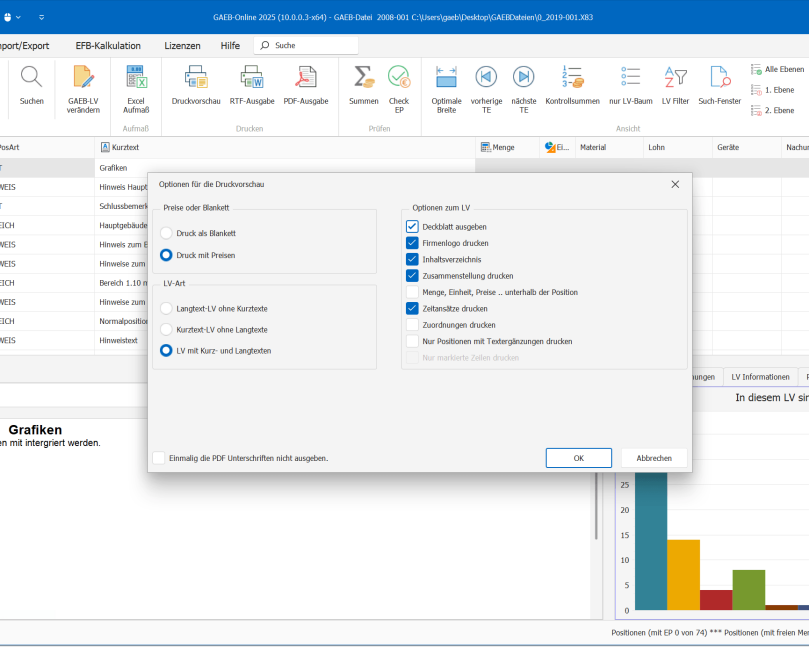Toggle Einmalig die PDF Unterschriften checkbox
Image resolution: width=809 pixels, height=648 pixels.
[159, 458]
